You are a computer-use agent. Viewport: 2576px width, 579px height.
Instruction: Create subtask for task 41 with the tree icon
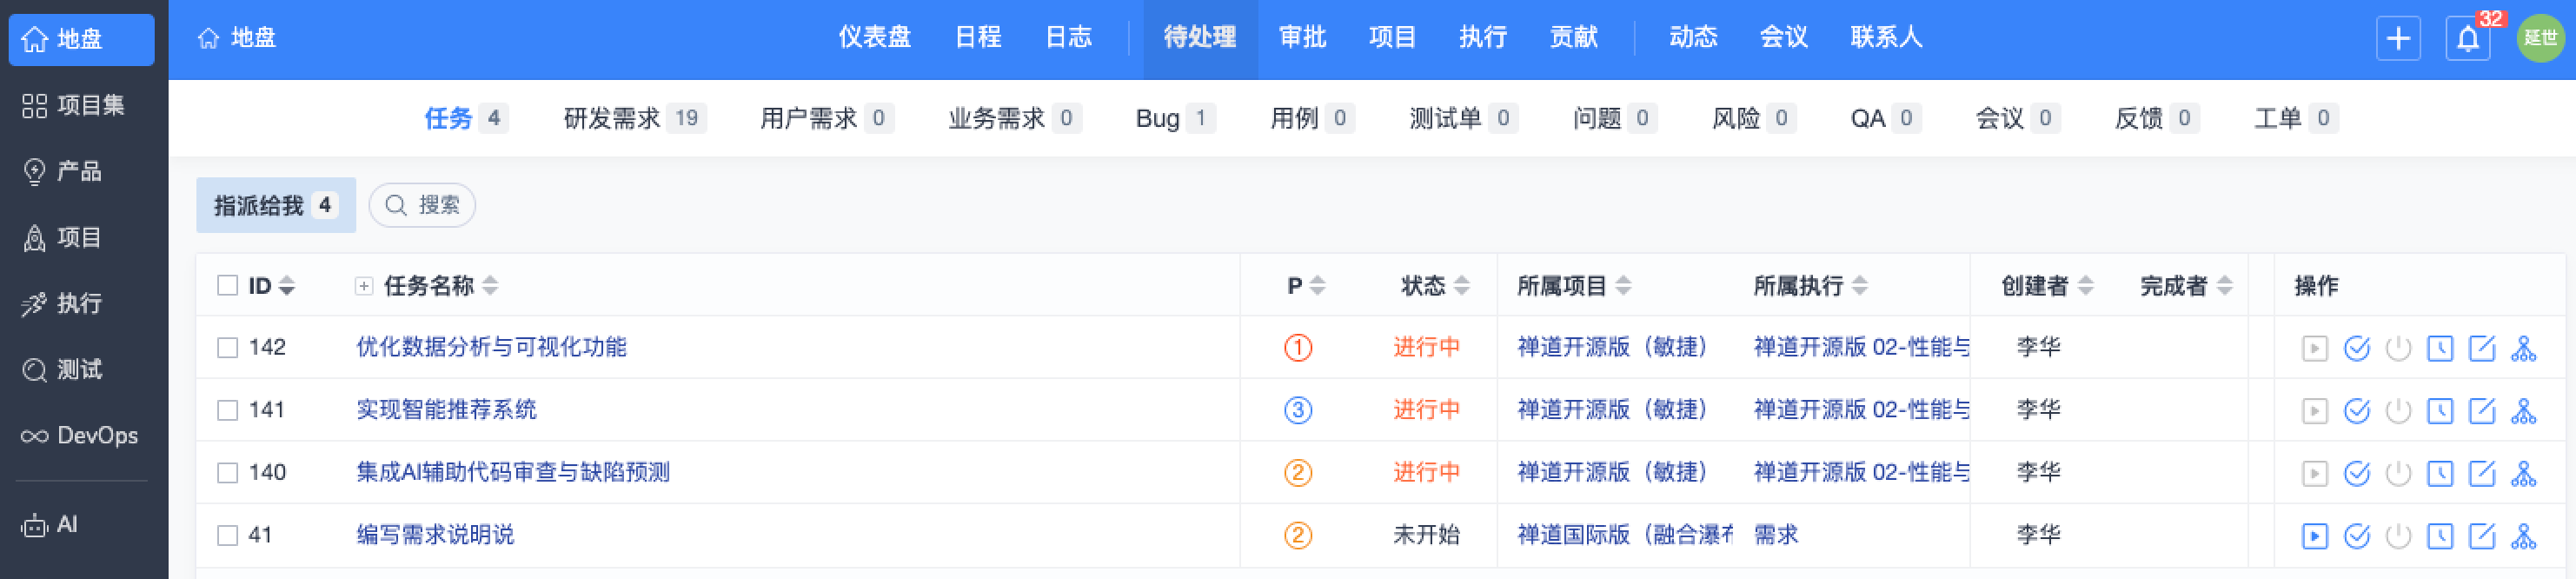(x=2523, y=536)
